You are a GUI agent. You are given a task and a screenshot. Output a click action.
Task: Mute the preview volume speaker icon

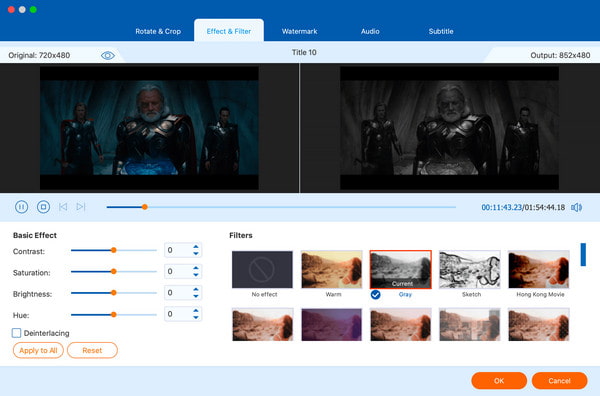coord(576,207)
